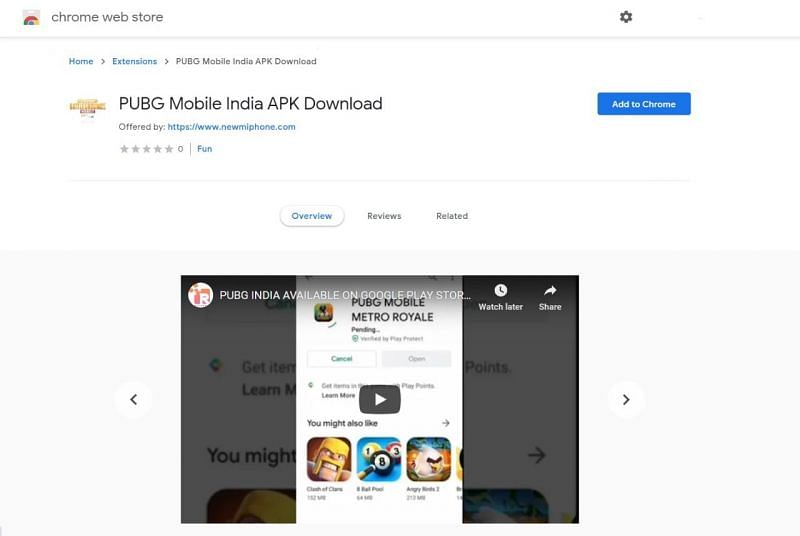The height and width of the screenshot is (536, 800).
Task: Open the Reviews tab
Action: 384,216
